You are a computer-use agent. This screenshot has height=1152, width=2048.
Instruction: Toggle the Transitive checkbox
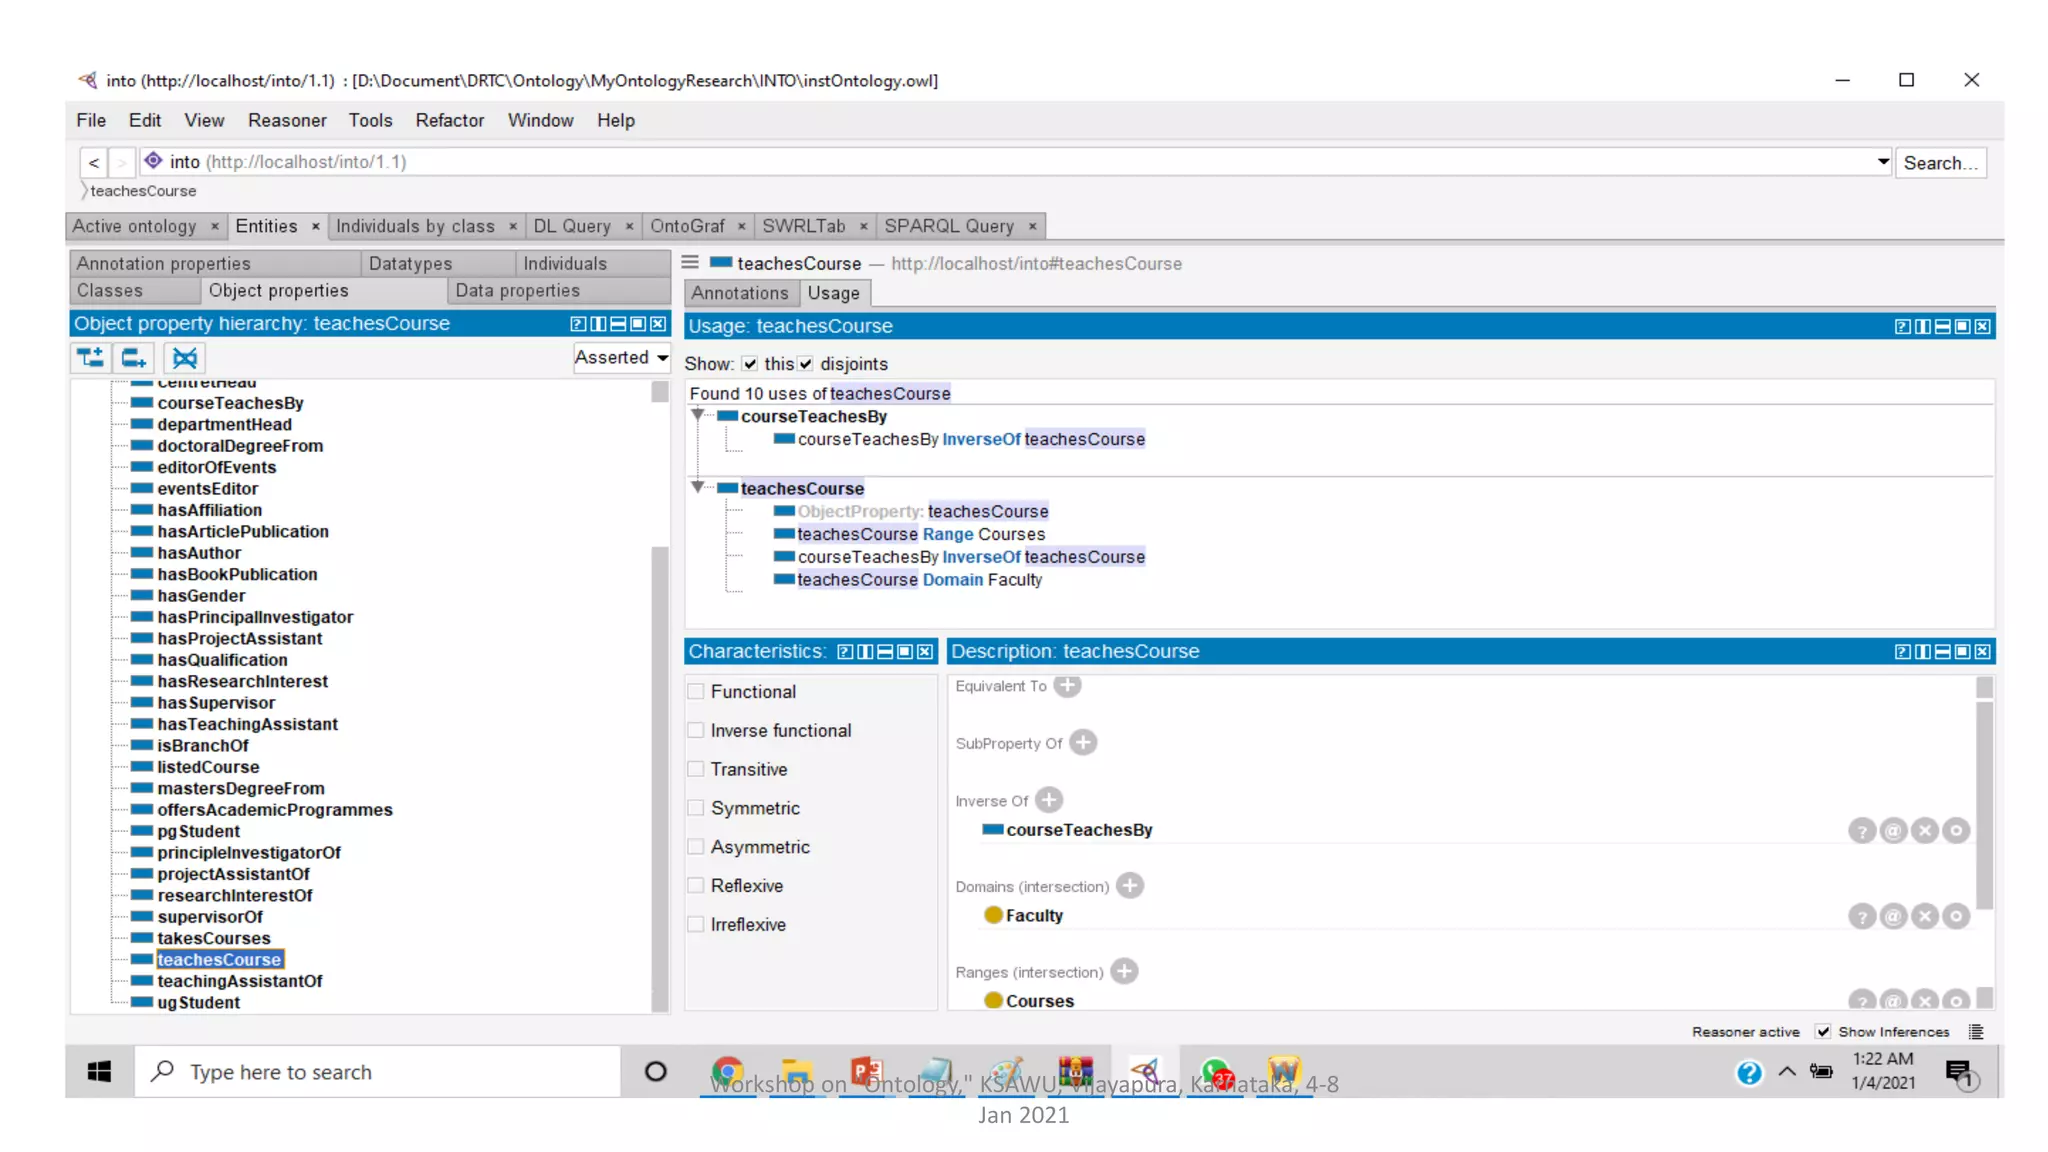tap(696, 769)
